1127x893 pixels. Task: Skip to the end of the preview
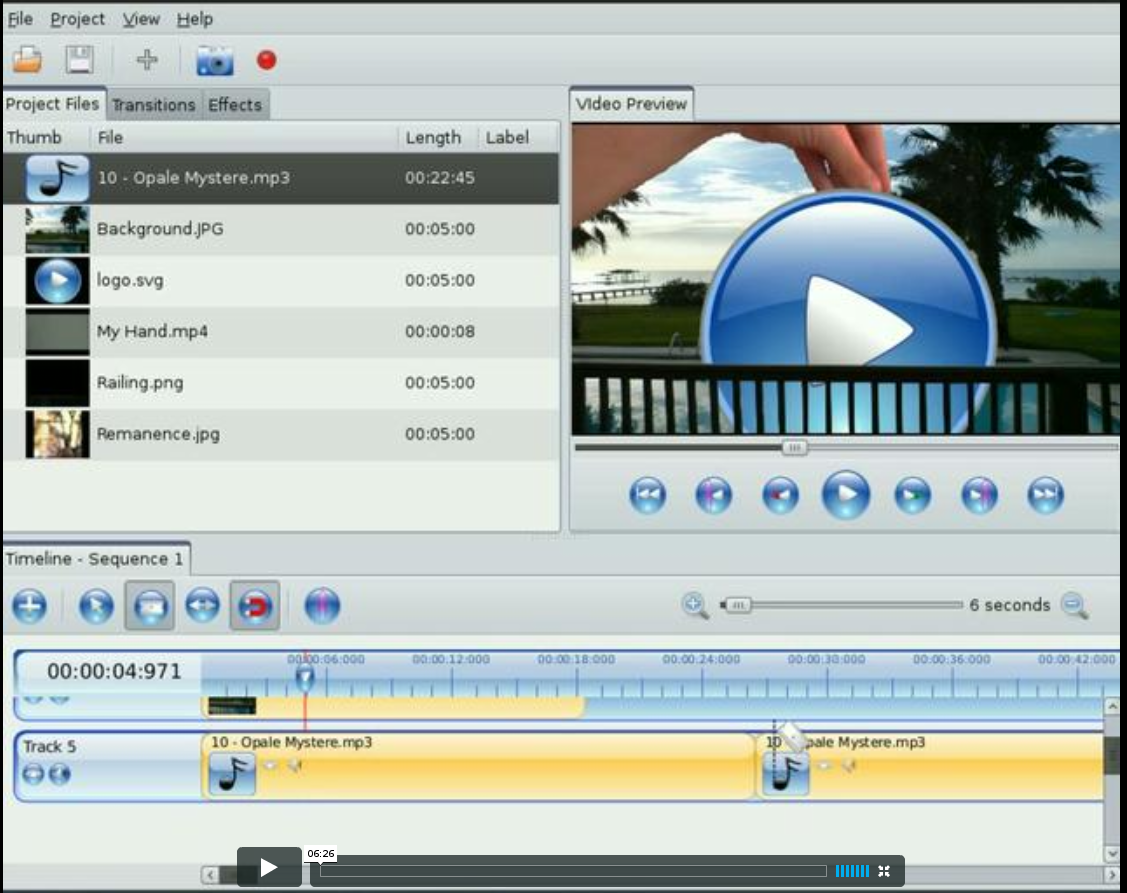pyautogui.click(x=1045, y=495)
